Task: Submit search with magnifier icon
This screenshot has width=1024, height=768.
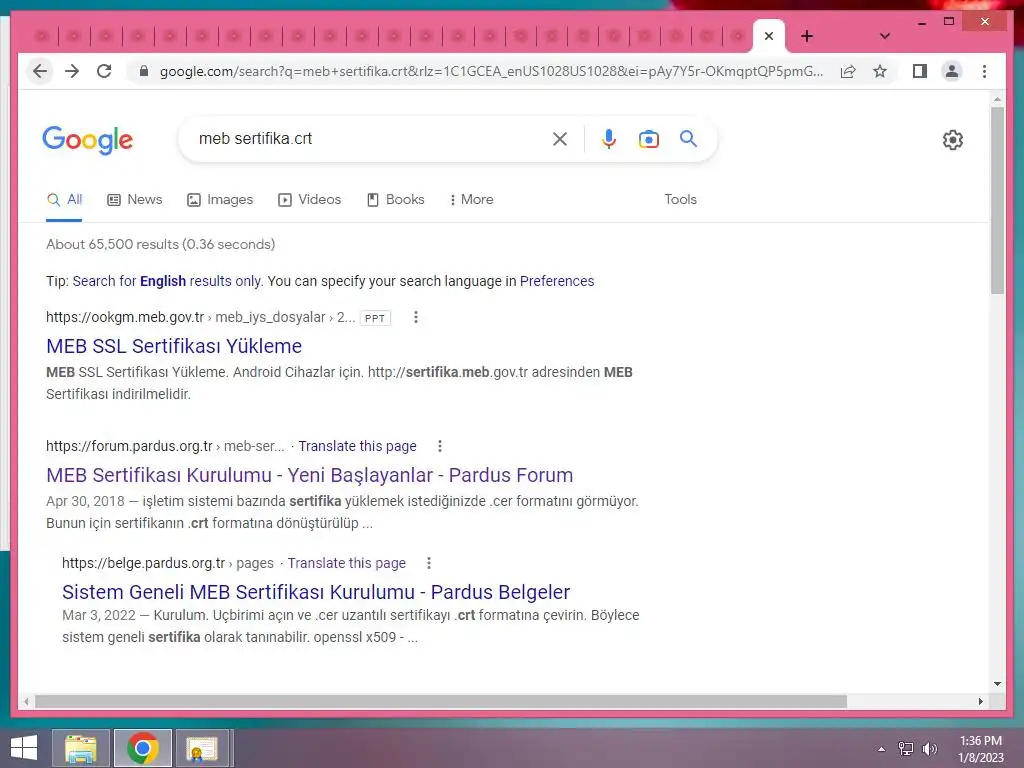Action: click(x=688, y=138)
